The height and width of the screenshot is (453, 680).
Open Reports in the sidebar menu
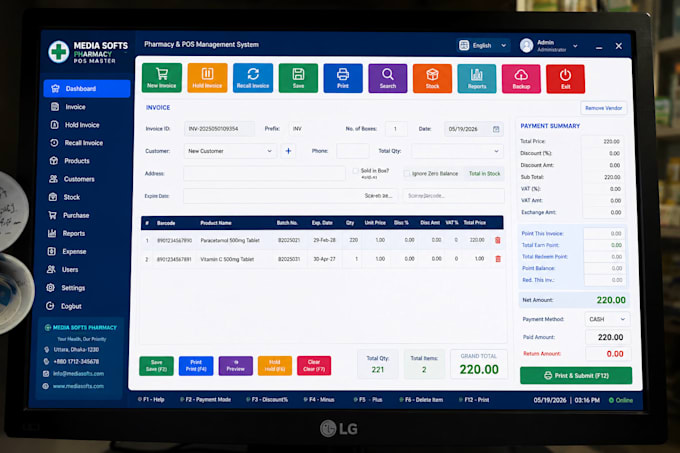pos(74,233)
